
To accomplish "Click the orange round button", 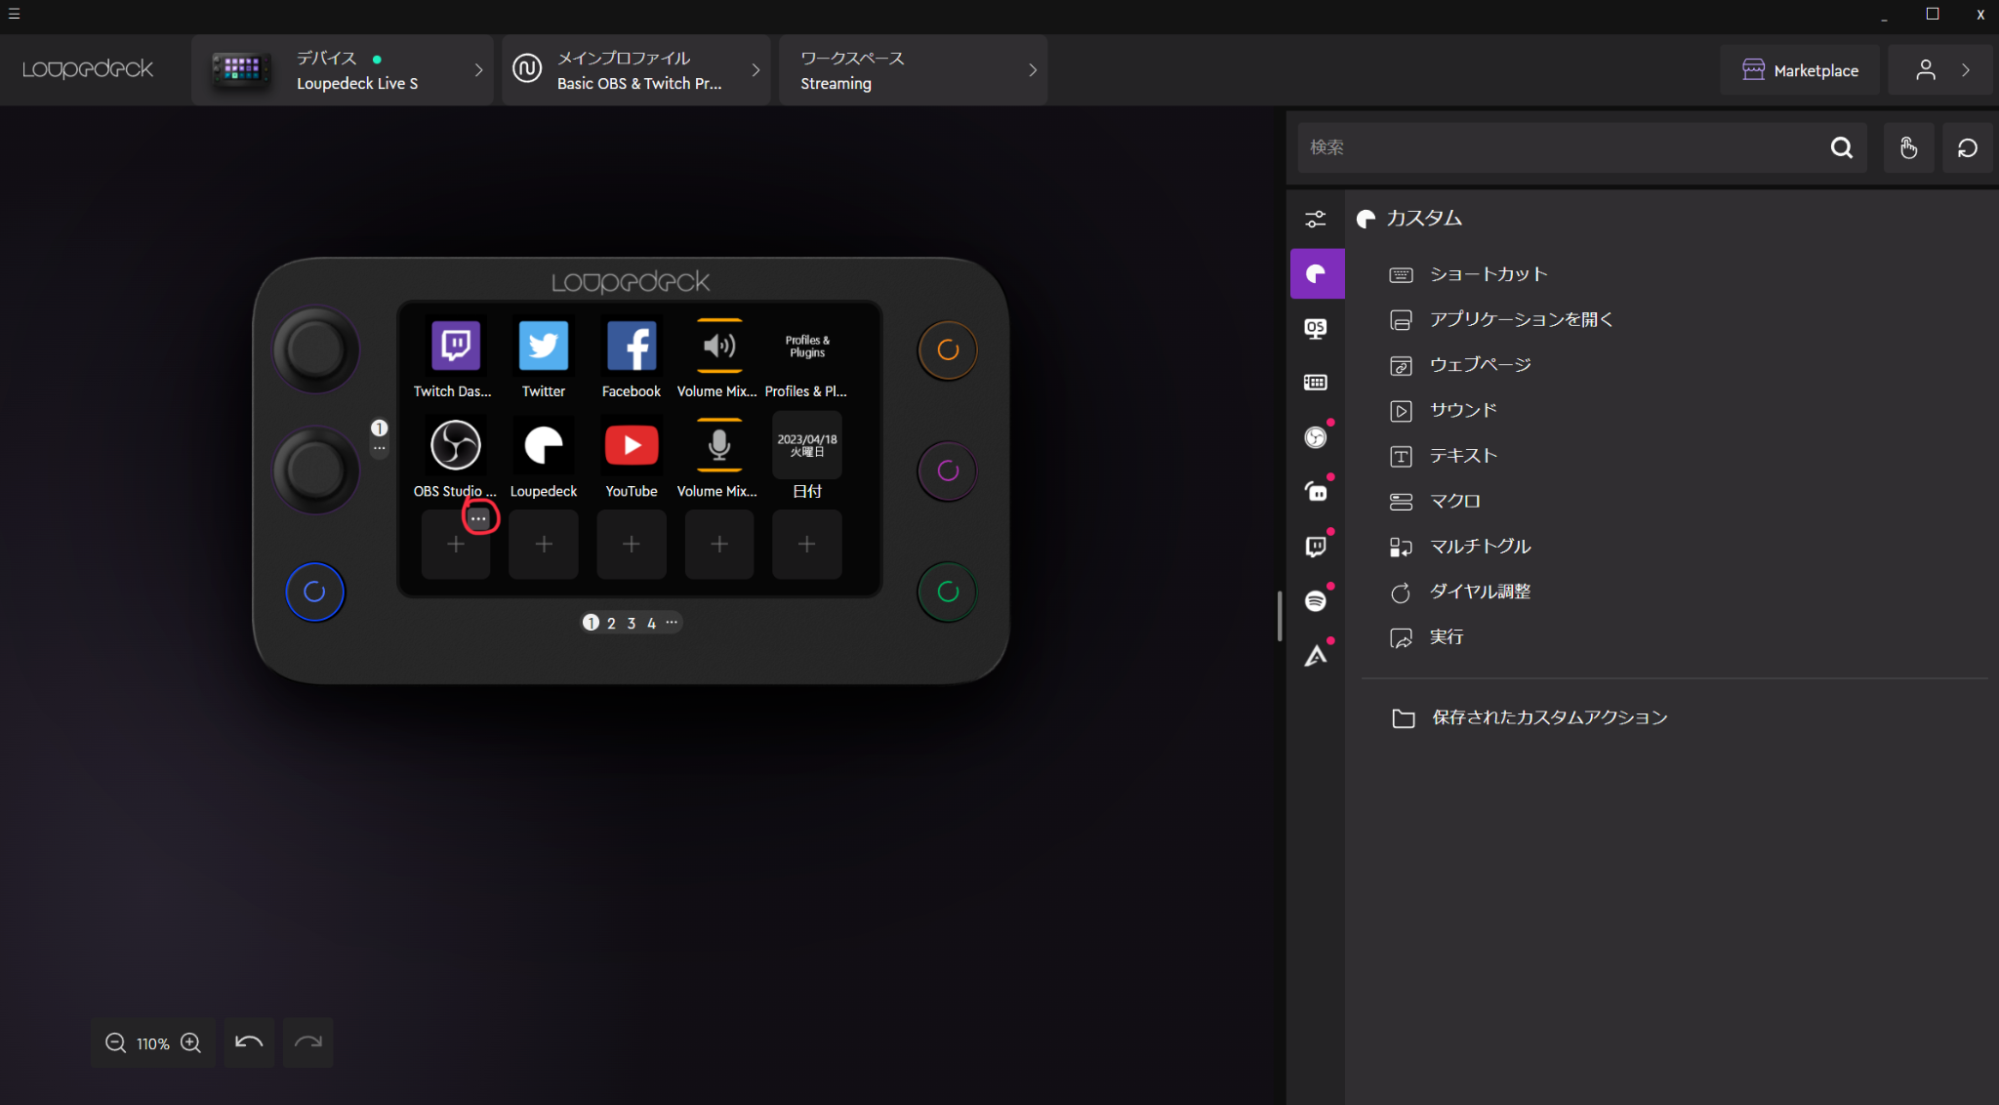I will [x=947, y=350].
